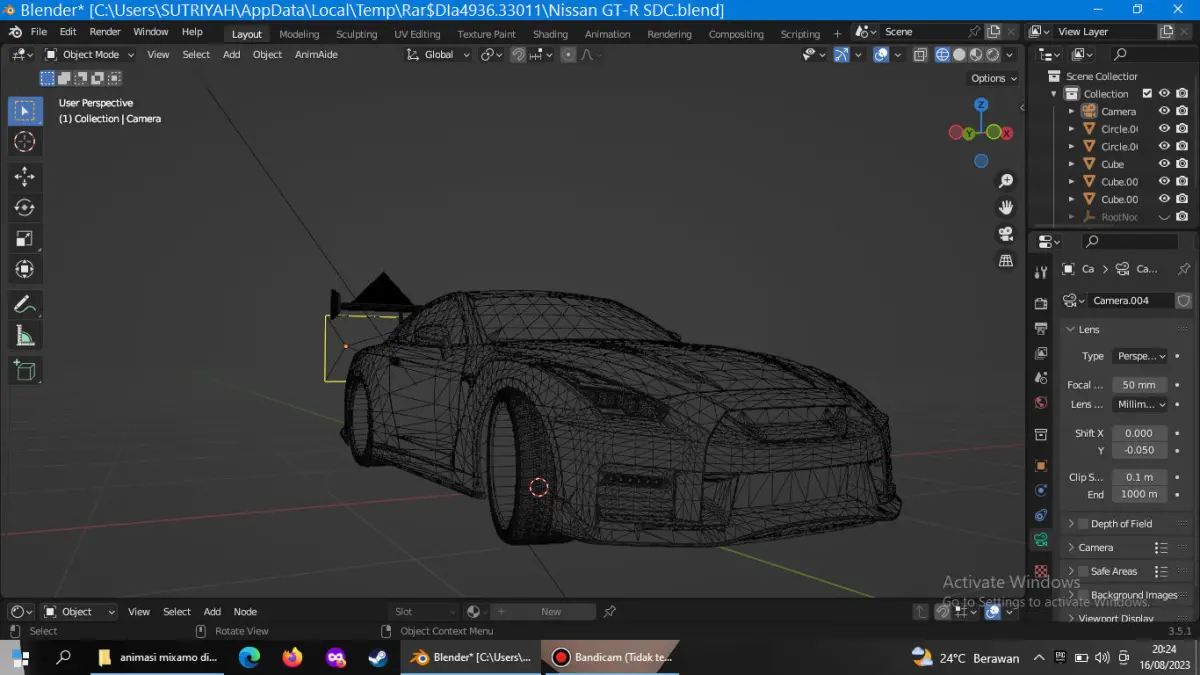Viewport: 1200px width, 675px height.
Task: Open the Output properties tab
Action: click(x=1041, y=328)
